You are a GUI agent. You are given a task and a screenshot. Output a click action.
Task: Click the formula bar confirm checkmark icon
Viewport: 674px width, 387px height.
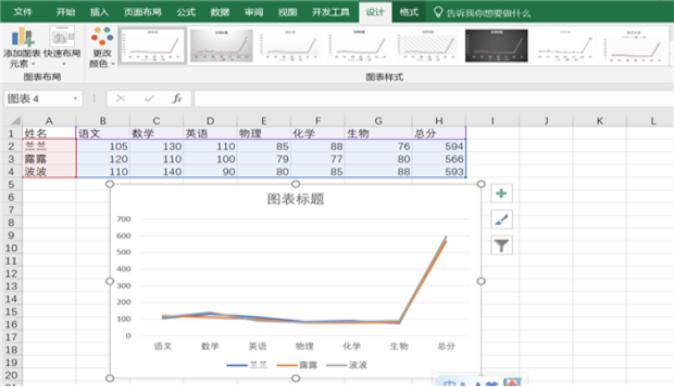tap(149, 99)
